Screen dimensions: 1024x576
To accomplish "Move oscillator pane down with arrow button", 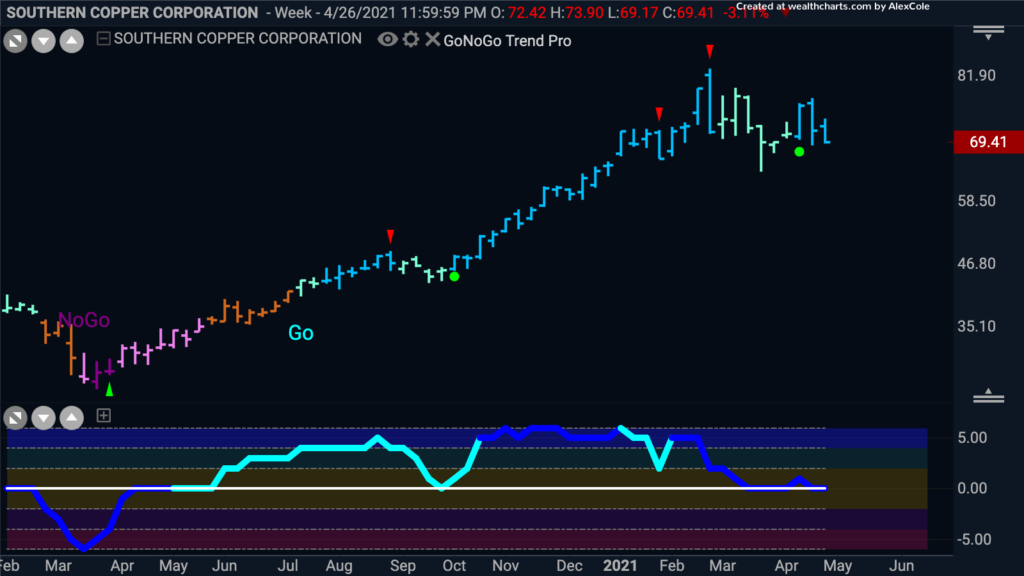I will (x=44, y=417).
